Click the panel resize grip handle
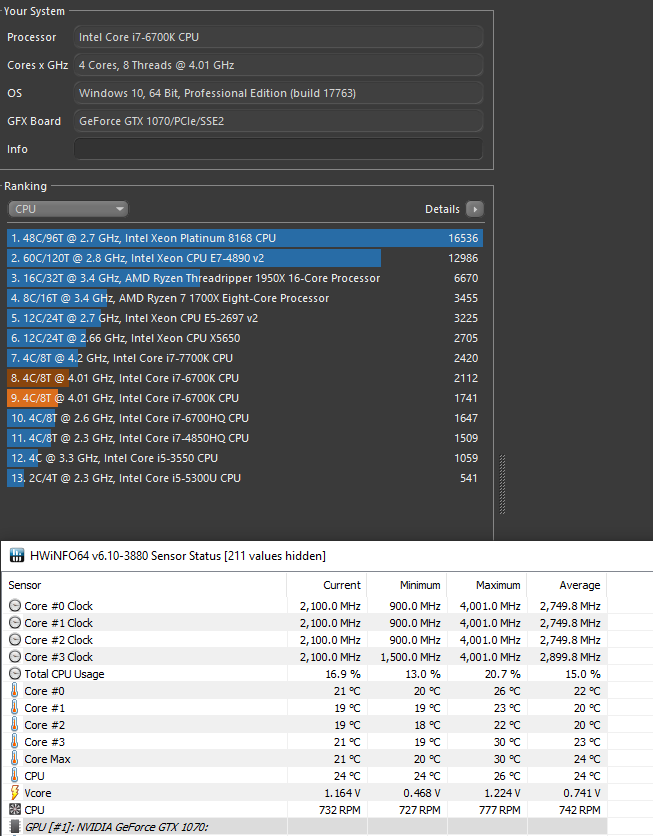 click(x=502, y=484)
